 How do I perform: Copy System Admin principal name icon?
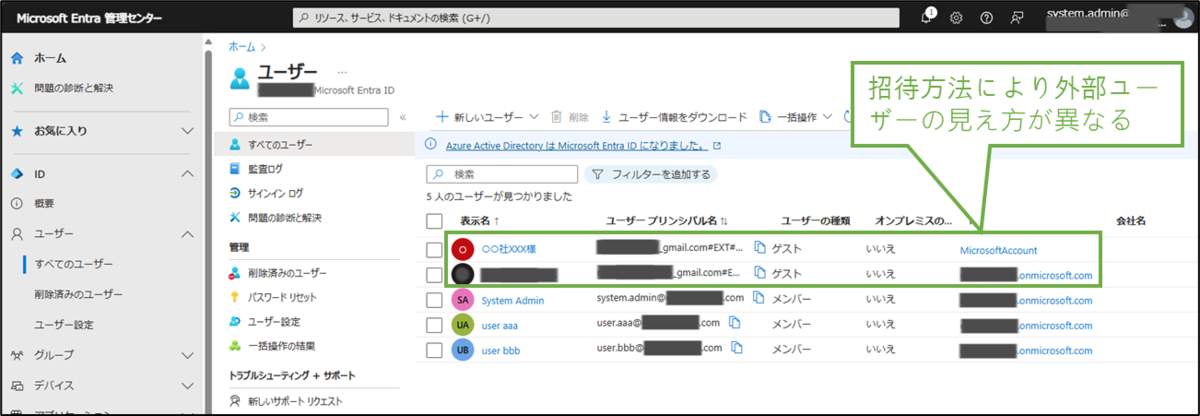[x=760, y=298]
